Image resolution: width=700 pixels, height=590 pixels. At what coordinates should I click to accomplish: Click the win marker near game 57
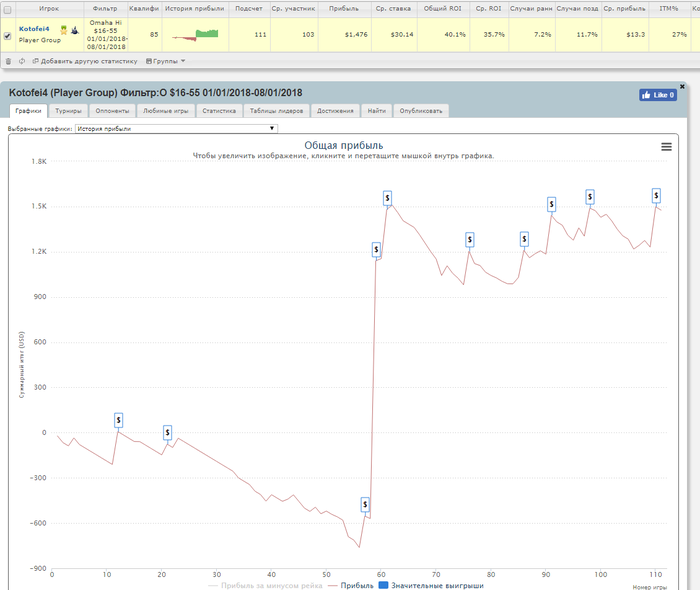click(x=365, y=504)
